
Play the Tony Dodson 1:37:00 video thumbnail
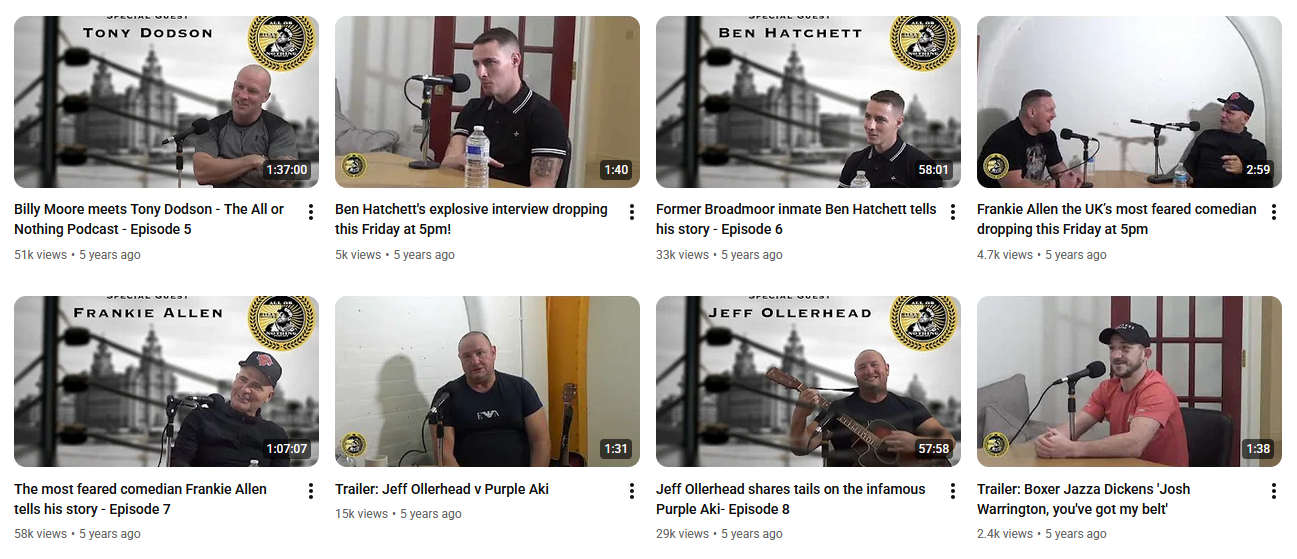click(x=166, y=102)
